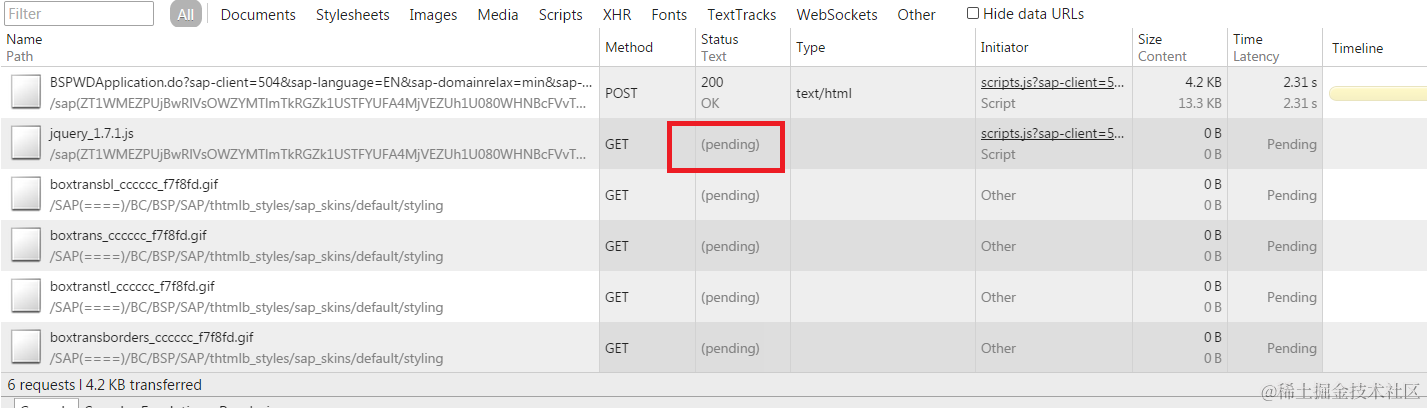This screenshot has width=1427, height=408.
Task: Select the BSPWDApplication.do request name
Action: click(x=320, y=82)
